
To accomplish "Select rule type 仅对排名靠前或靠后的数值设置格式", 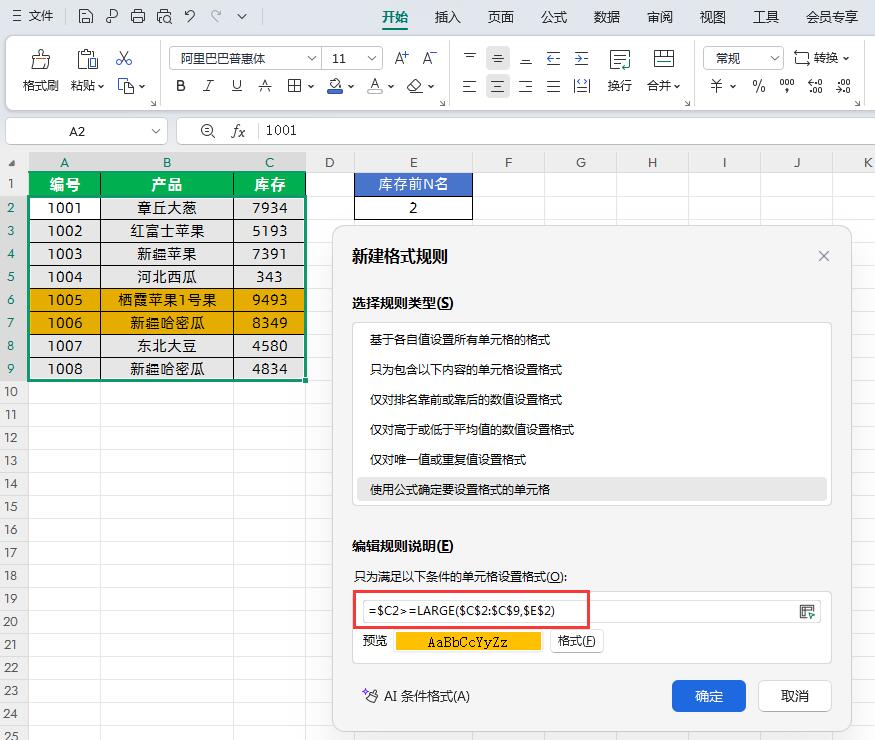I will [x=592, y=400].
